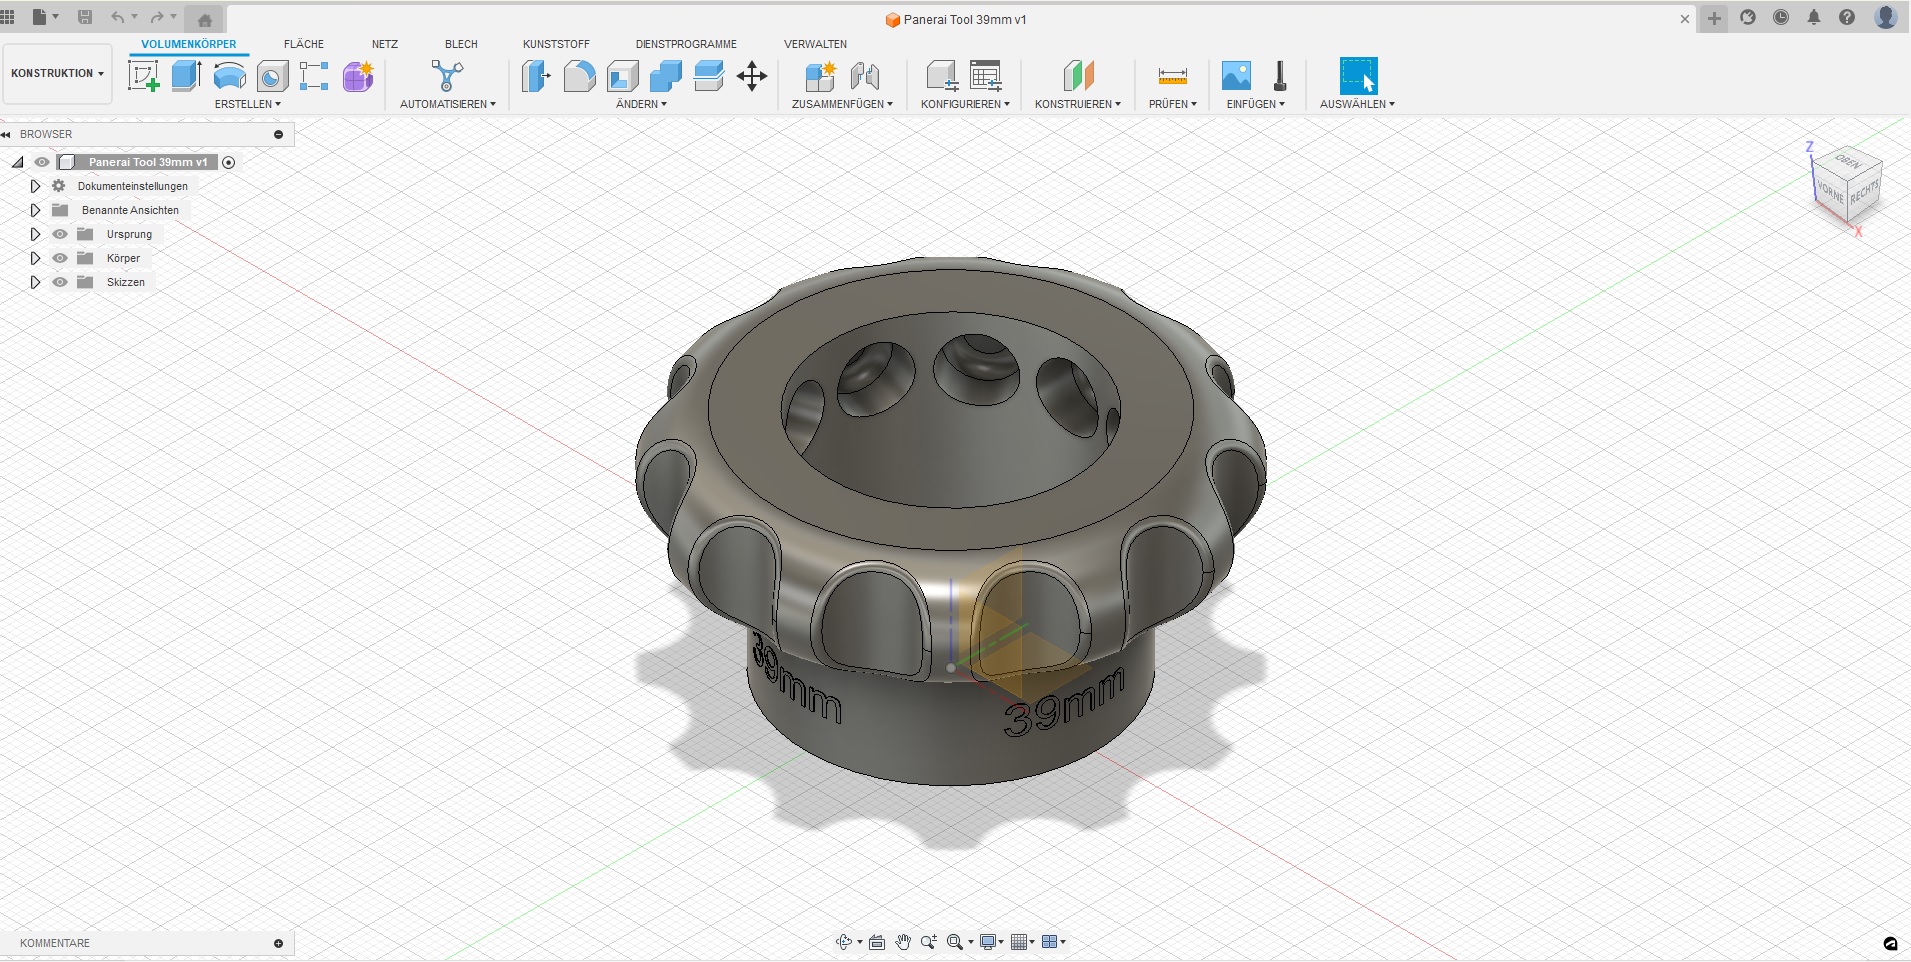Open display settings monitor dropdown

point(992,942)
